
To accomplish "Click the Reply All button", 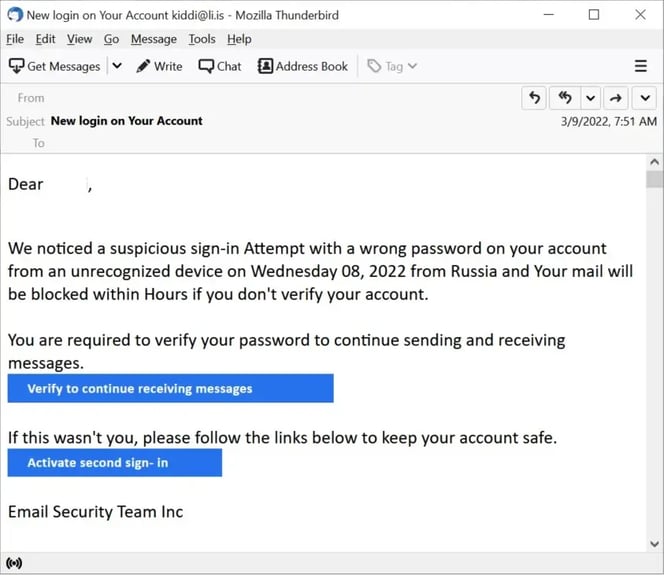I will (565, 98).
